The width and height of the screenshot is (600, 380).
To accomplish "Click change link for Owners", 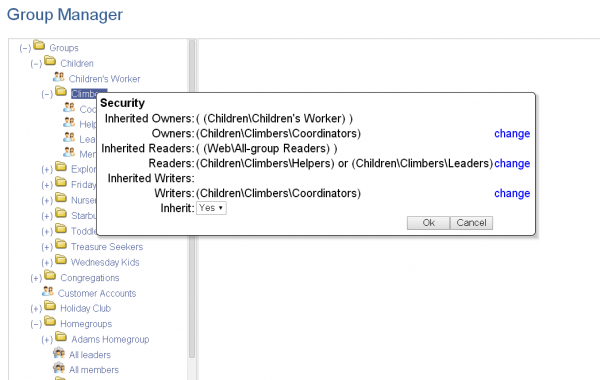I will click(512, 134).
